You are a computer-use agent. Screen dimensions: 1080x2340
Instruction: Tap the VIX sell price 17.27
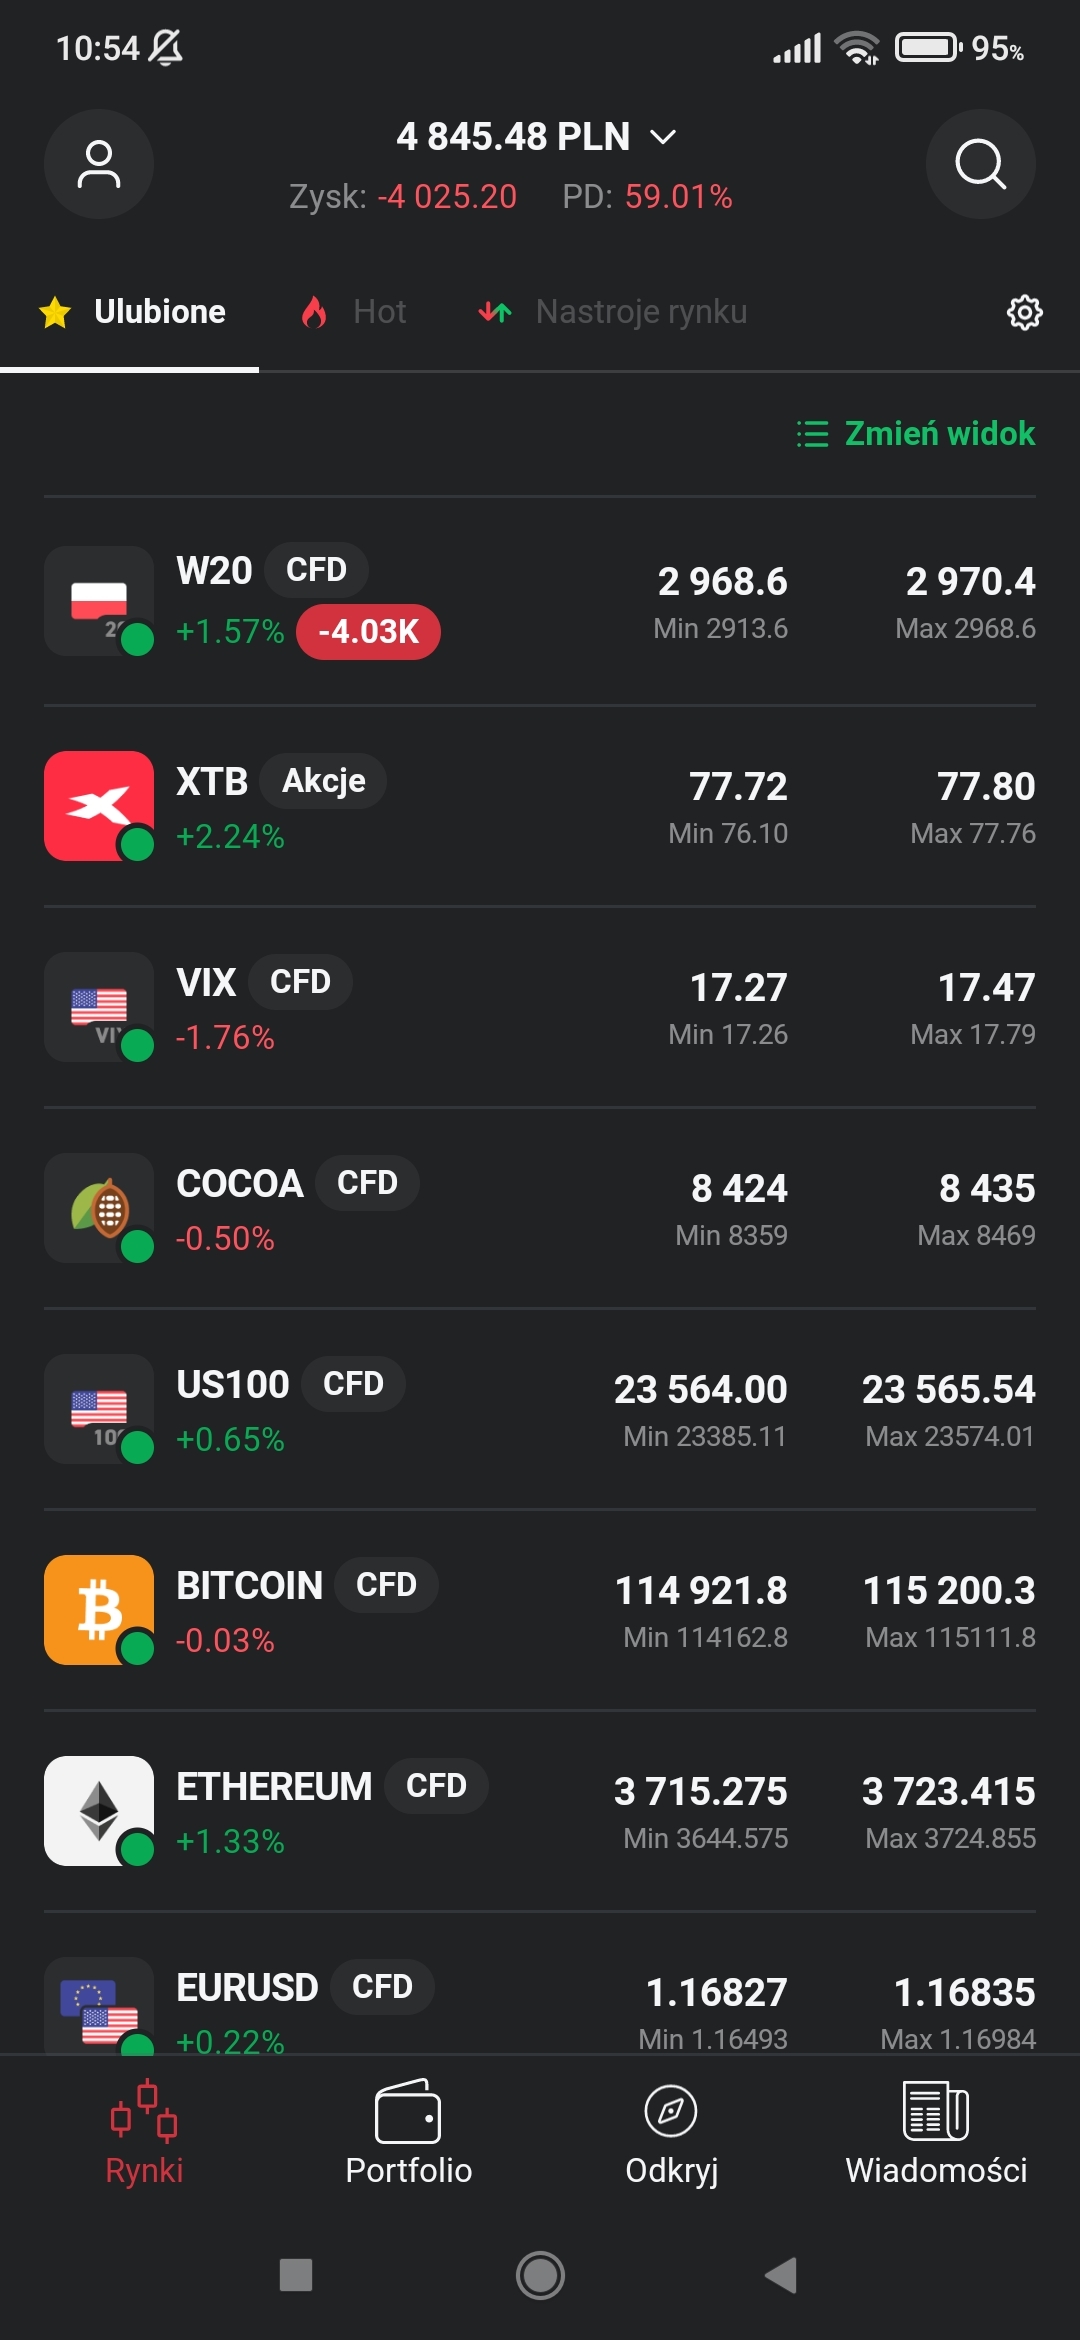pos(738,988)
